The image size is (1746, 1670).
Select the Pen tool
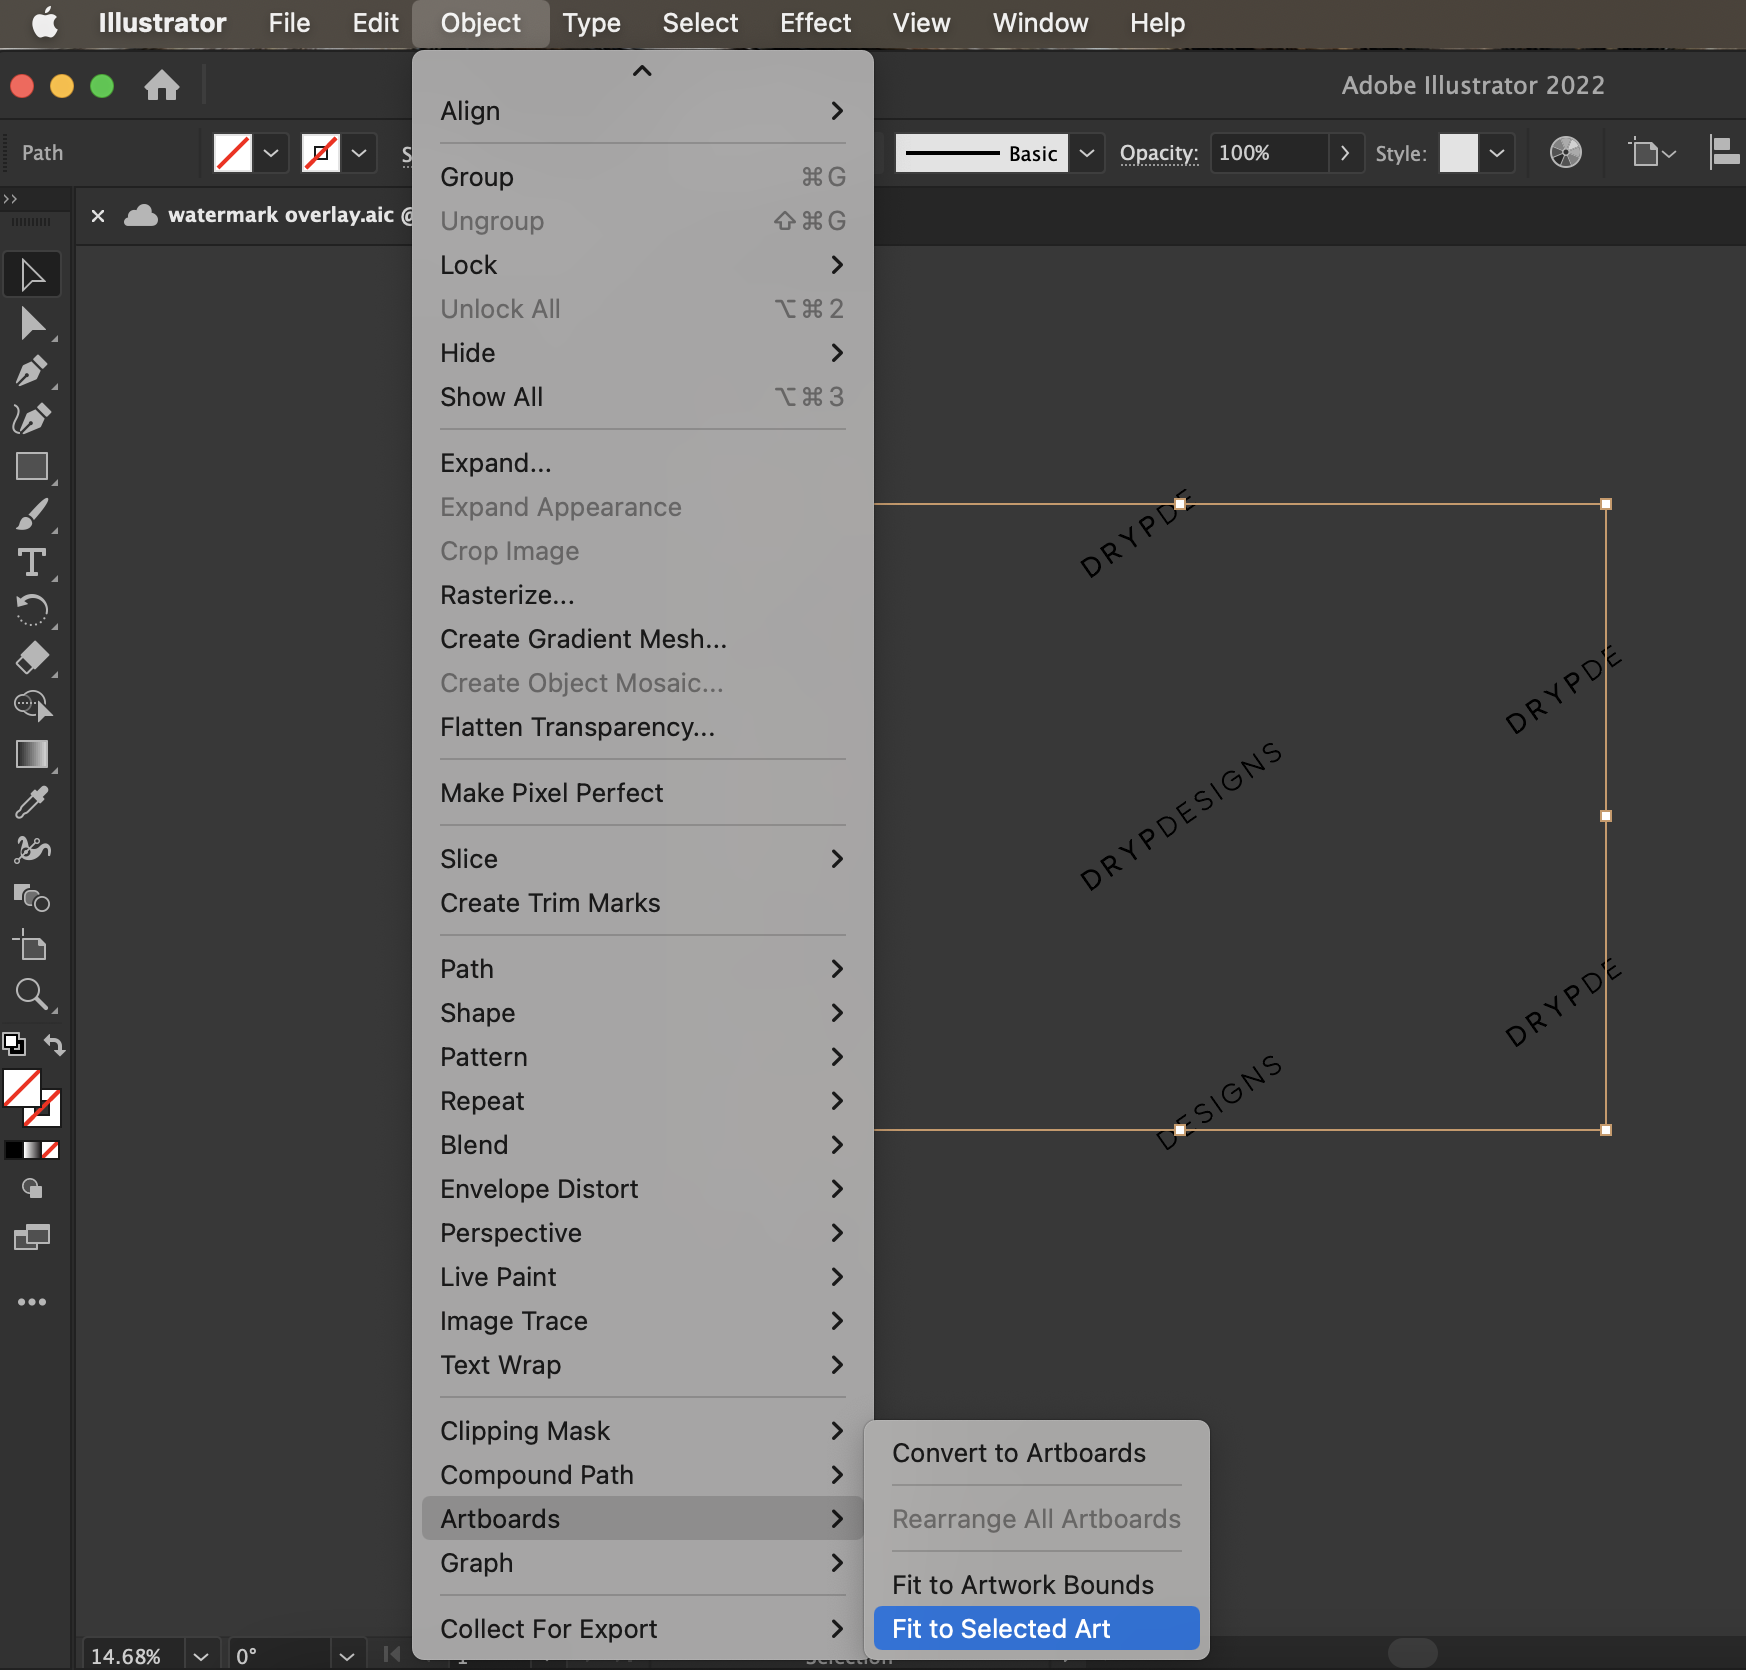click(x=32, y=371)
